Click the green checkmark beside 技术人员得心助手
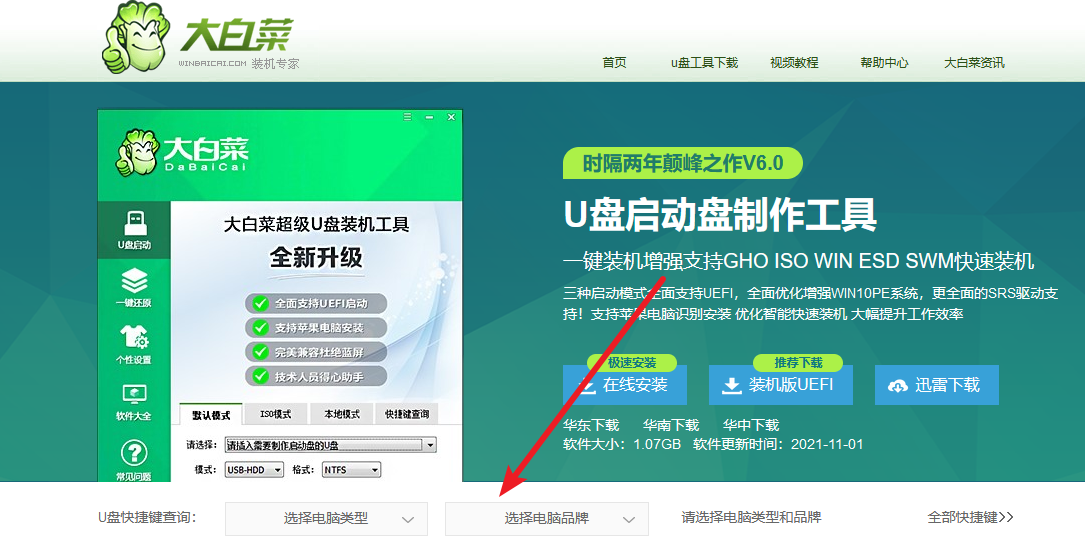1085x551 pixels. pos(260,376)
